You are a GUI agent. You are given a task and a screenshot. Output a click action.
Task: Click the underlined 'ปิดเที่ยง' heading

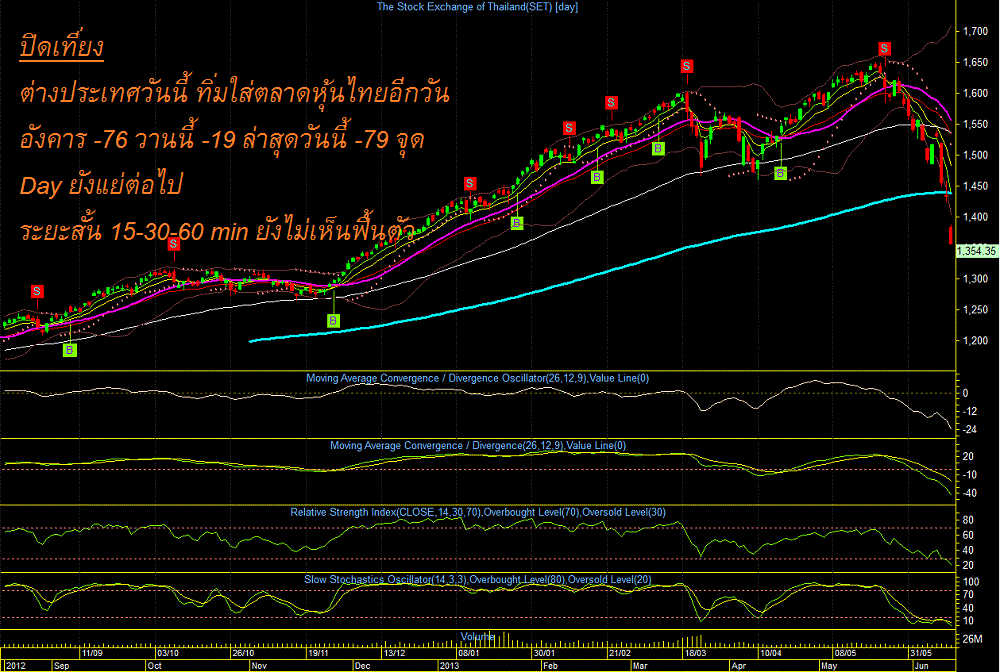[61, 47]
